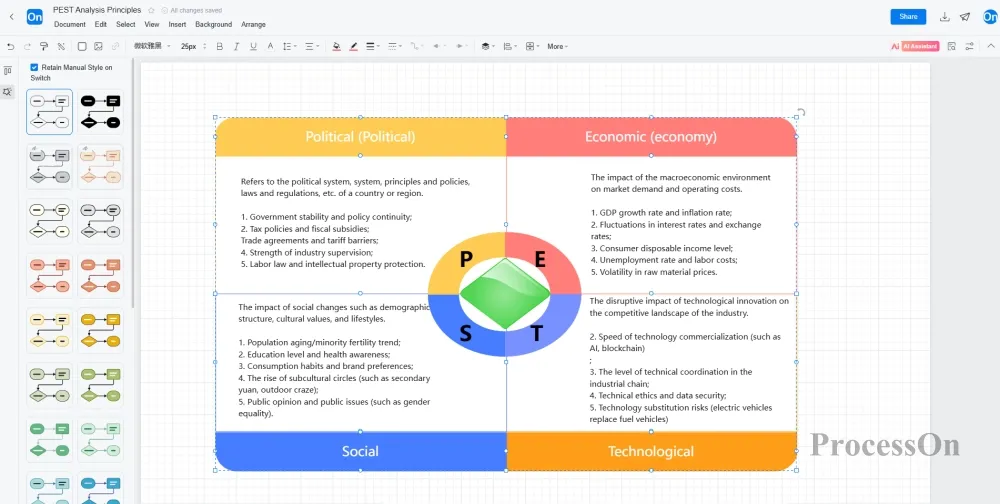Click the undo arrow in toolbar
Viewport: 1000px width, 504px height.
coord(11,46)
